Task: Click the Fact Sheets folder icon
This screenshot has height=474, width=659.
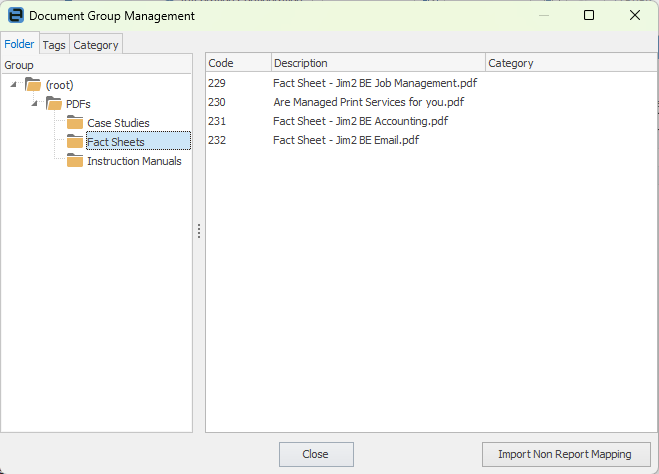Action: pos(75,142)
